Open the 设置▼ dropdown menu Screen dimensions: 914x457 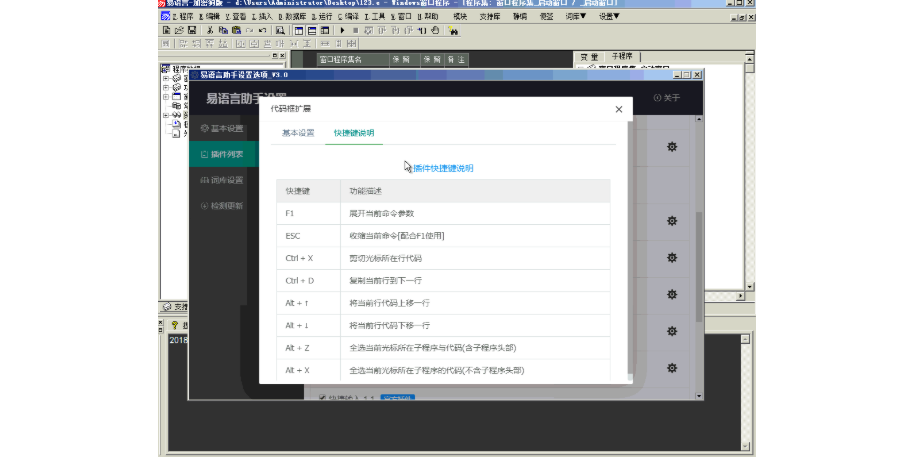tap(609, 17)
